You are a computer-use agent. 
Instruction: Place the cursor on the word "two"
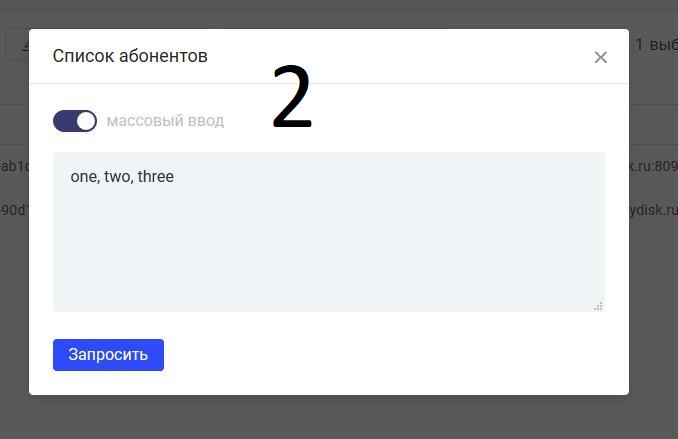(x=118, y=176)
